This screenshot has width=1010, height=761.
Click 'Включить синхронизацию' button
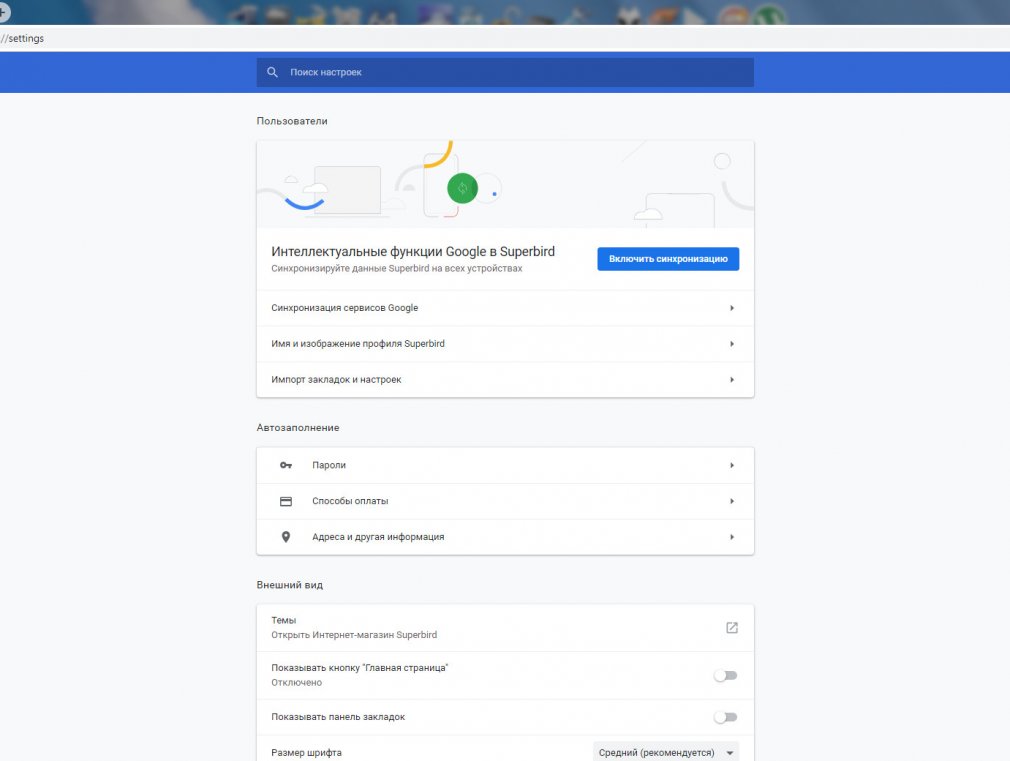pos(668,259)
